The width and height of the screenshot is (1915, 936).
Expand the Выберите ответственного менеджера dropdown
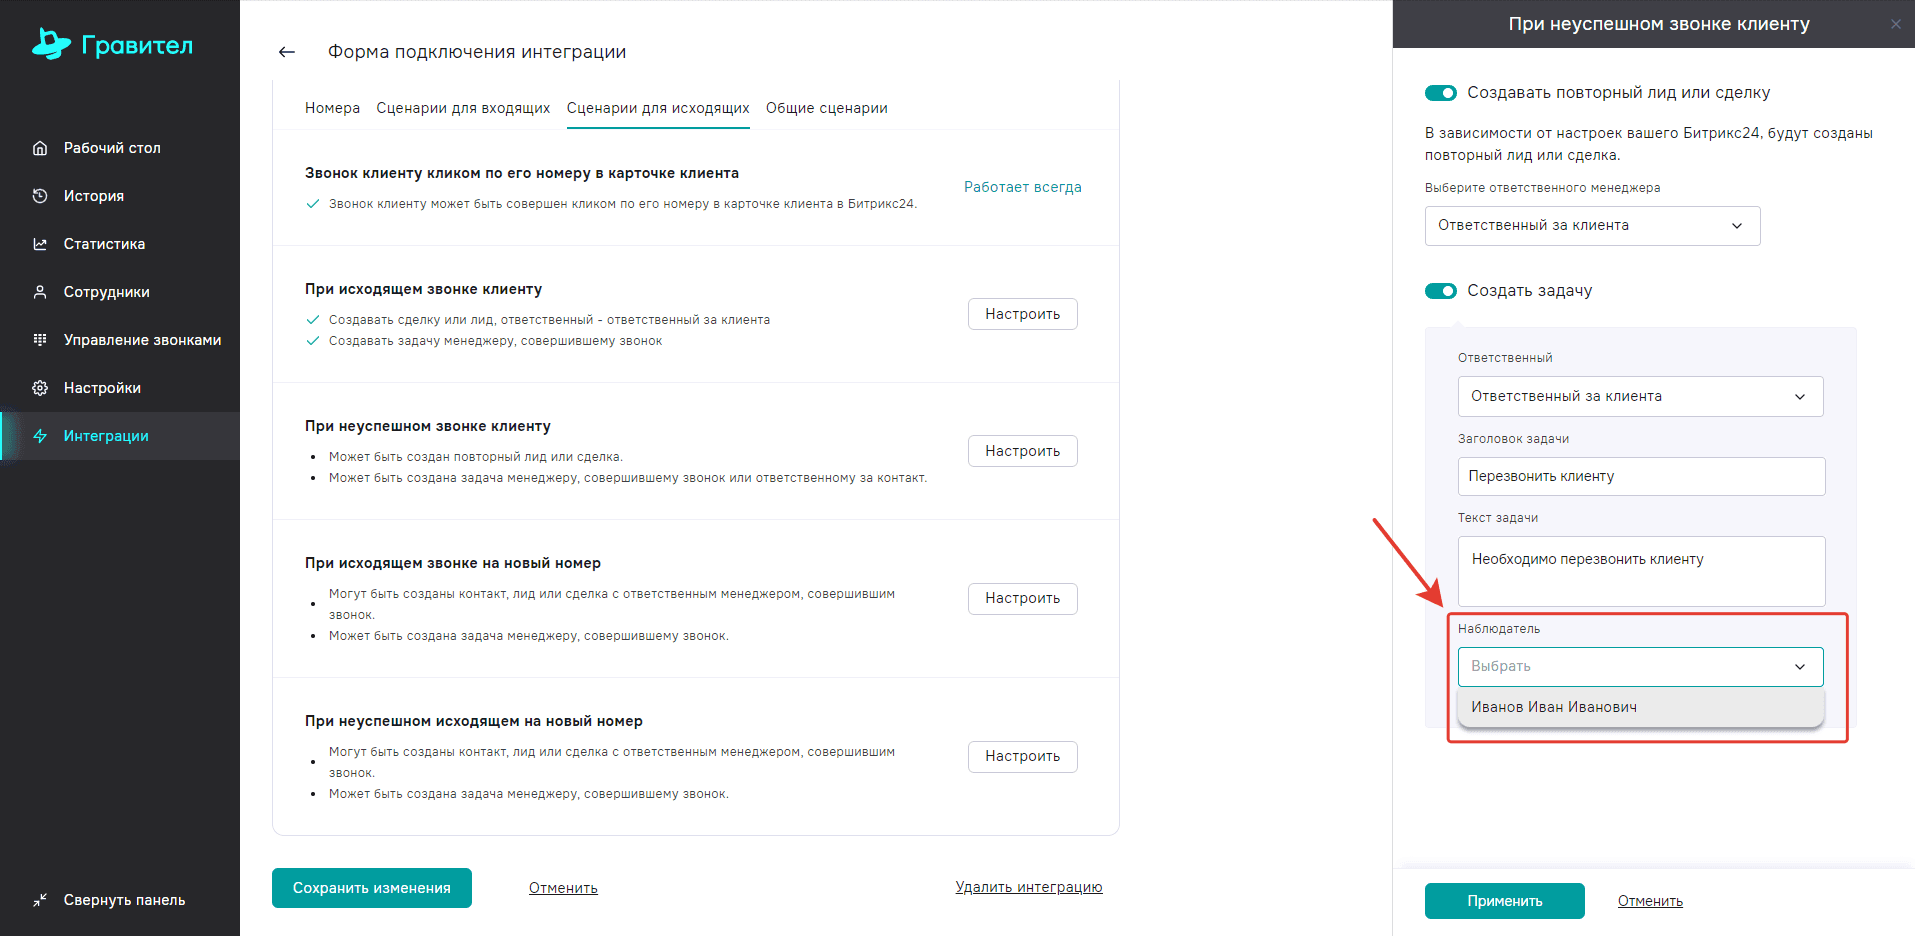[1592, 226]
